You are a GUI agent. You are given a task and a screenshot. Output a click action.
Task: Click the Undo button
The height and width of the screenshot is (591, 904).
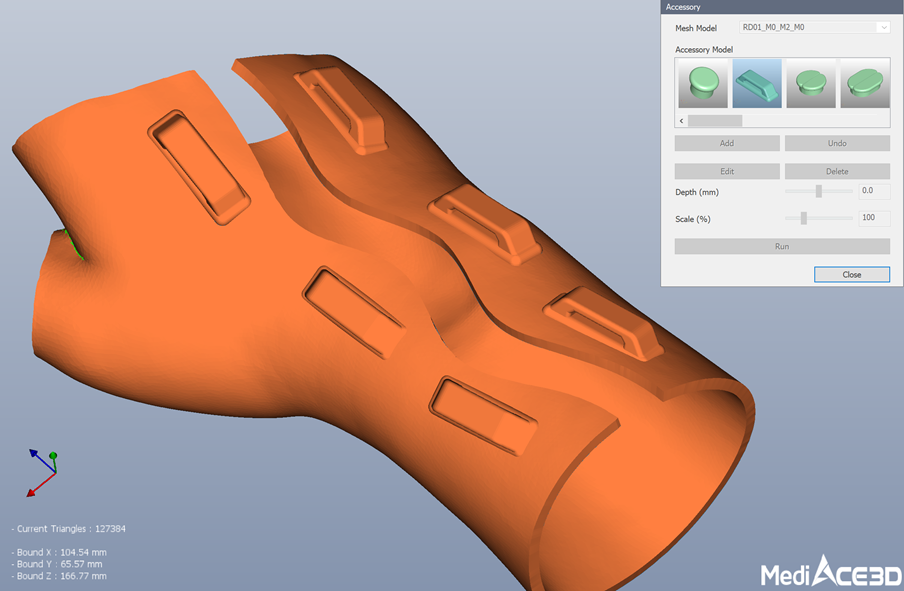(837, 143)
